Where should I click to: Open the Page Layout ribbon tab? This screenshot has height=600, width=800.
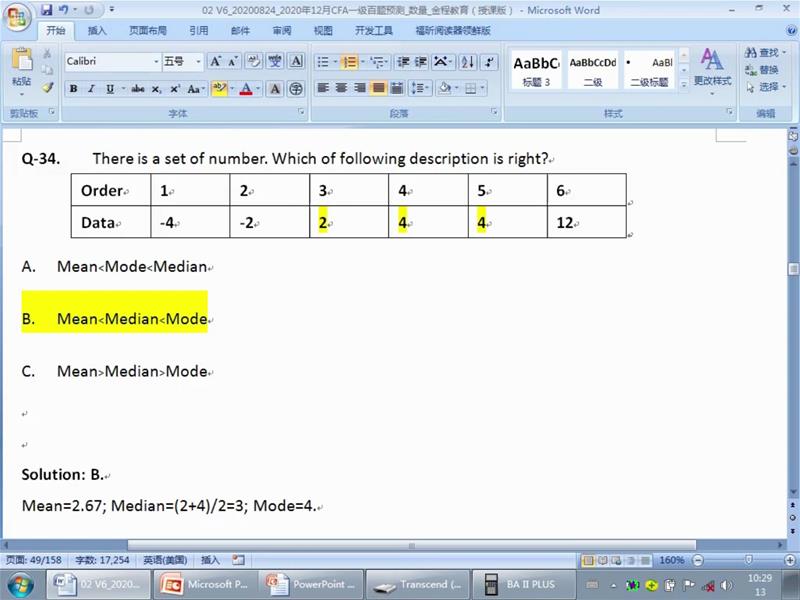pyautogui.click(x=147, y=31)
